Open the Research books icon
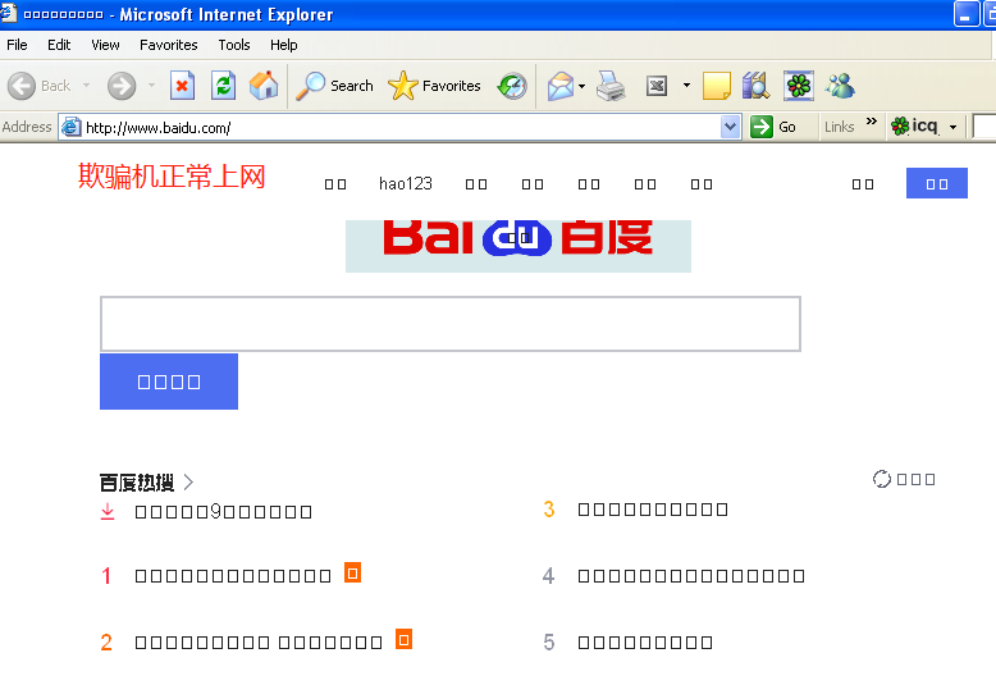 click(756, 86)
